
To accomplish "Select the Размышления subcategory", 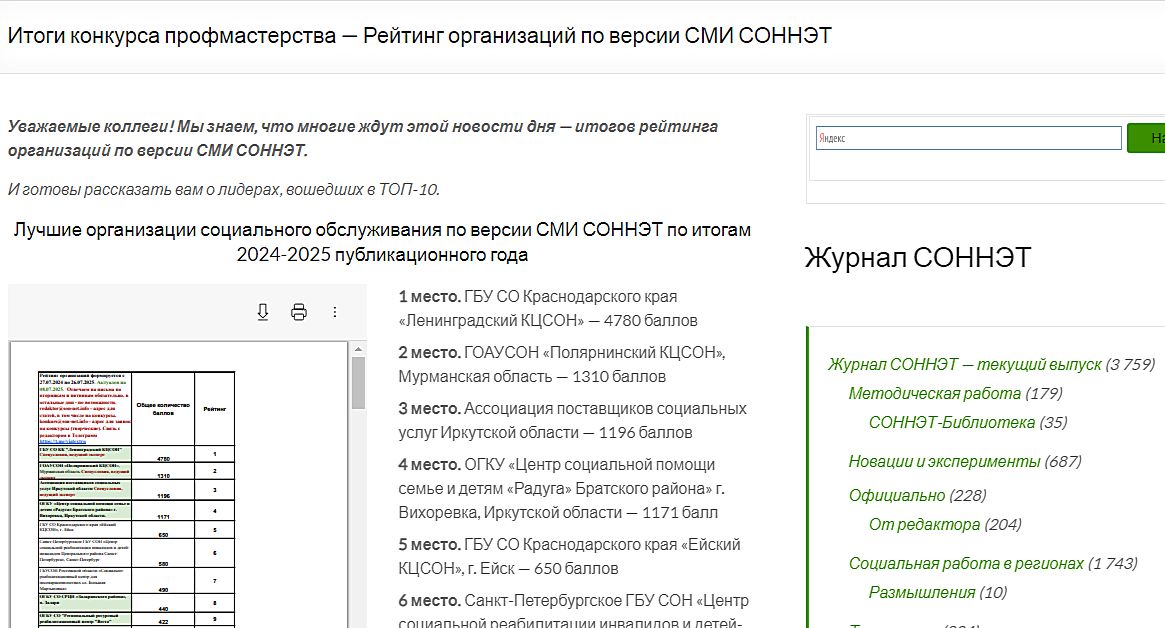I will (921, 592).
